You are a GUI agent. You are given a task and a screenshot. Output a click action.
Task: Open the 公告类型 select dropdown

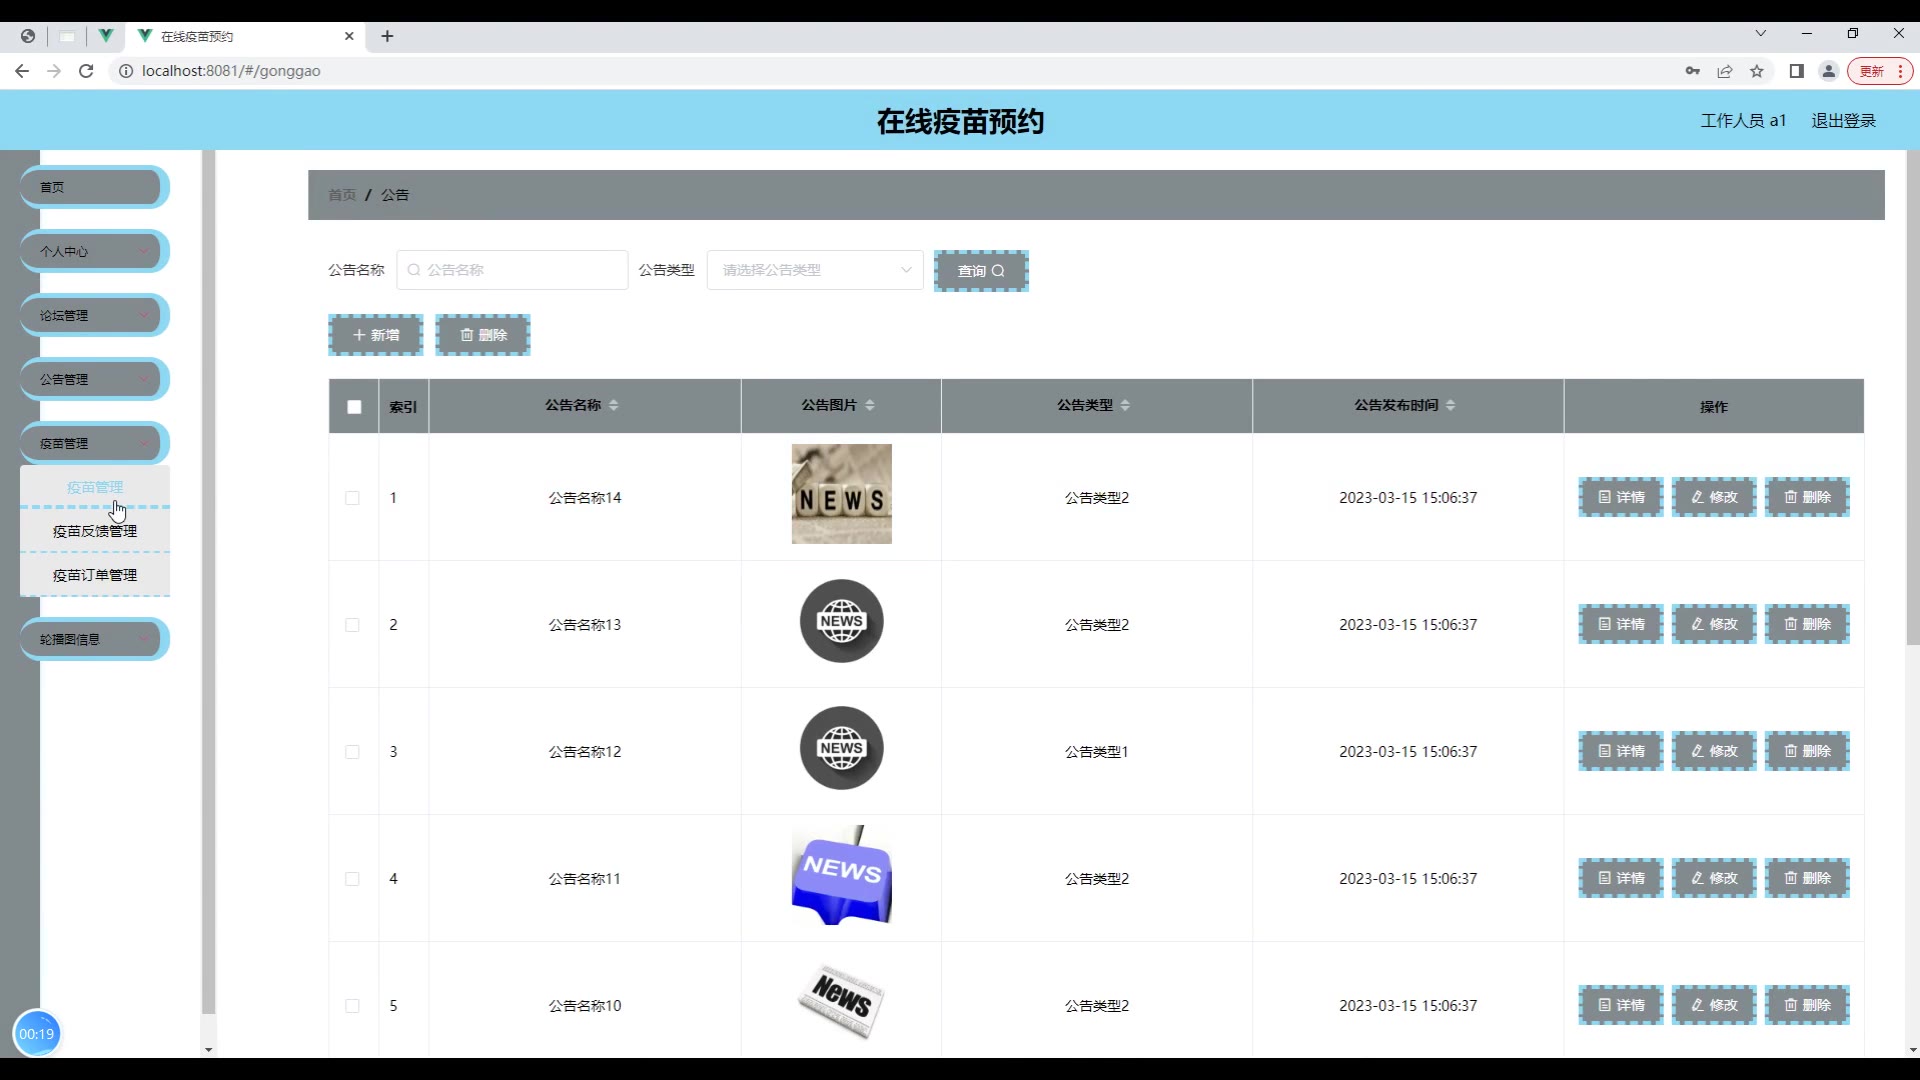(815, 270)
